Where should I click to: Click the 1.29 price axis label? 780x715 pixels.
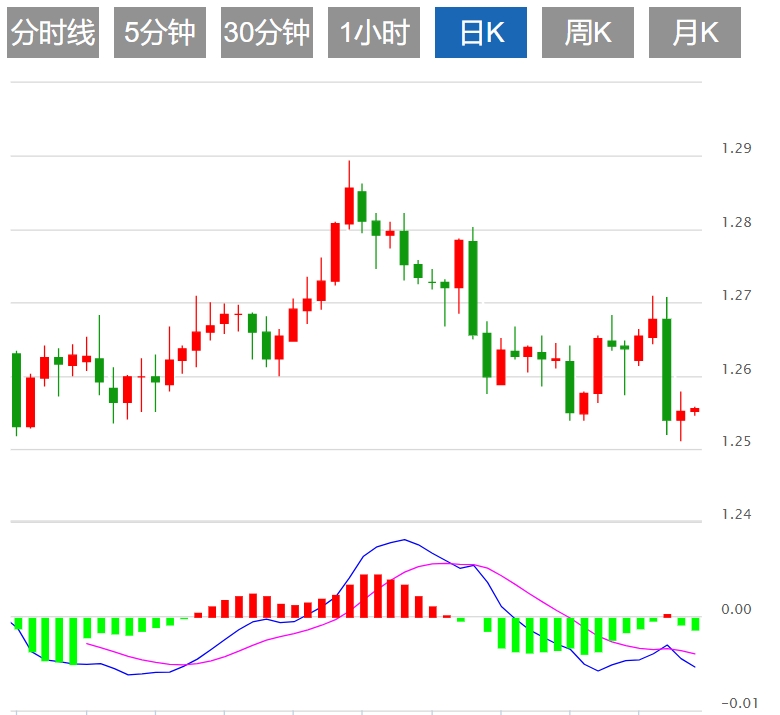pyautogui.click(x=736, y=148)
